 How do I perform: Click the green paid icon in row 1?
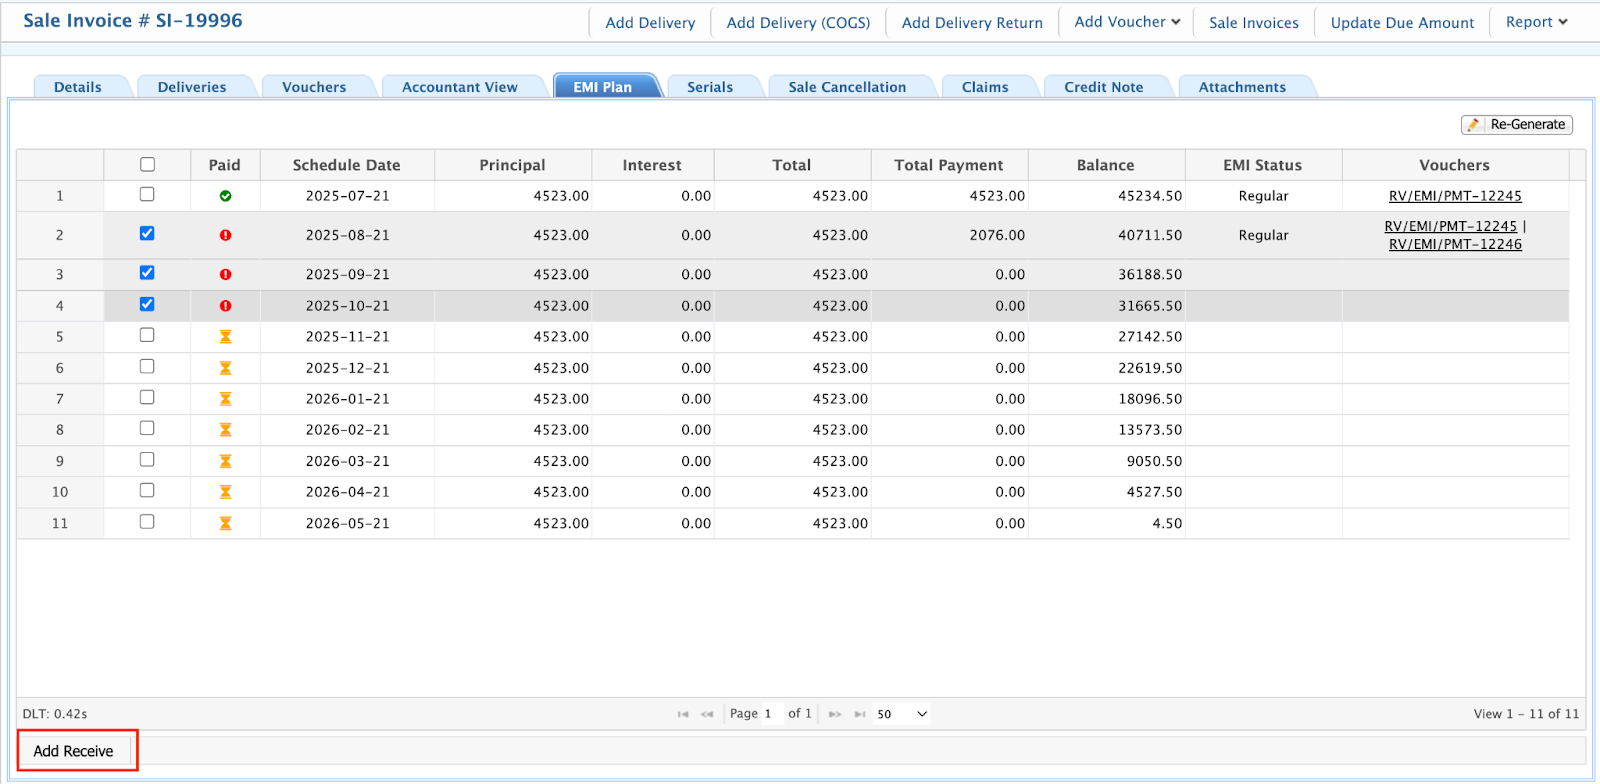[x=225, y=196]
